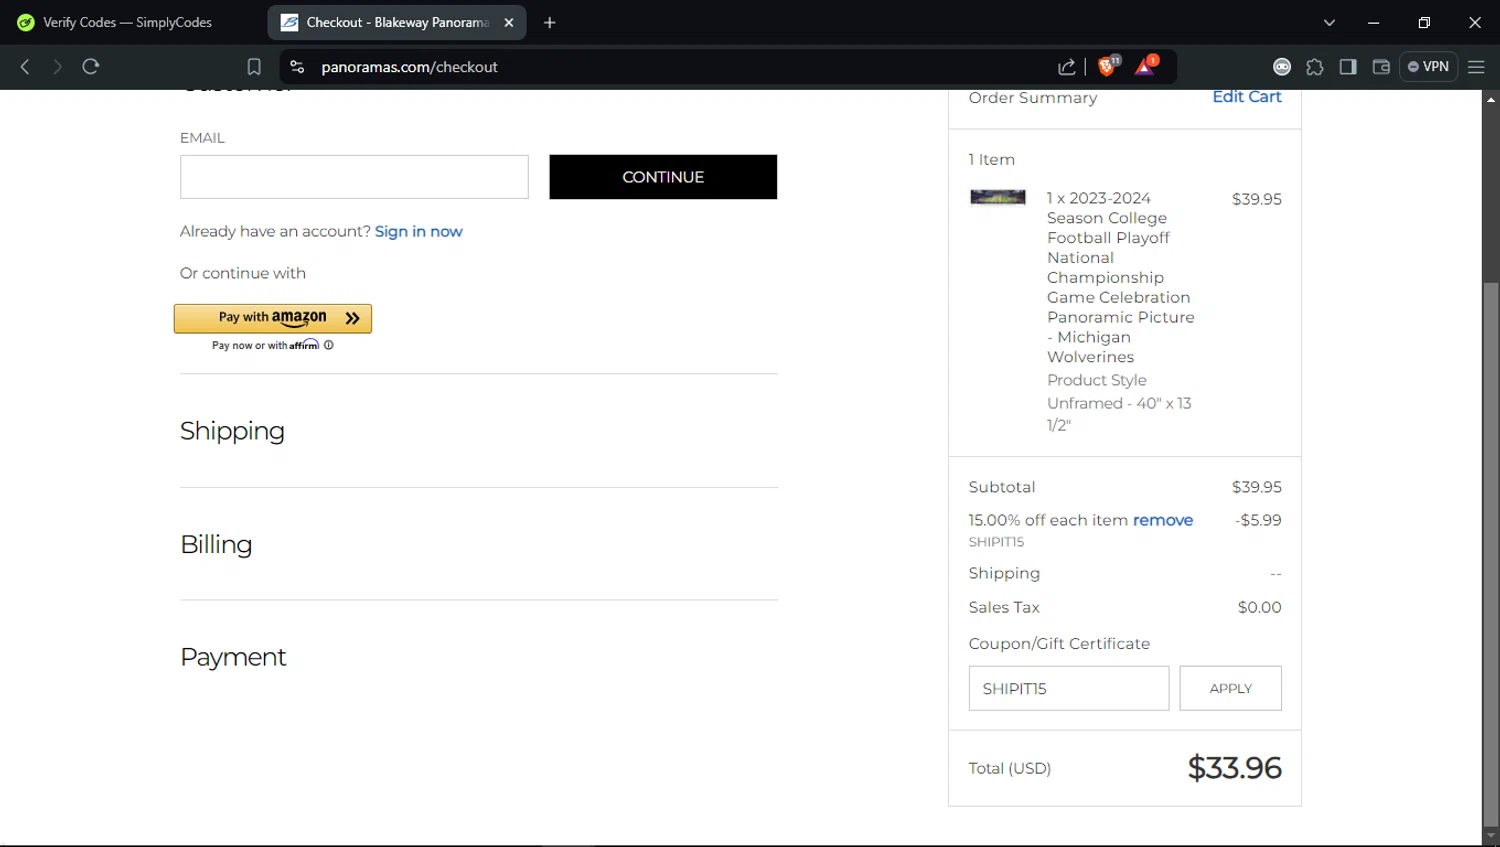
Task: Open the tab search dropdown arrow
Action: point(1329,22)
